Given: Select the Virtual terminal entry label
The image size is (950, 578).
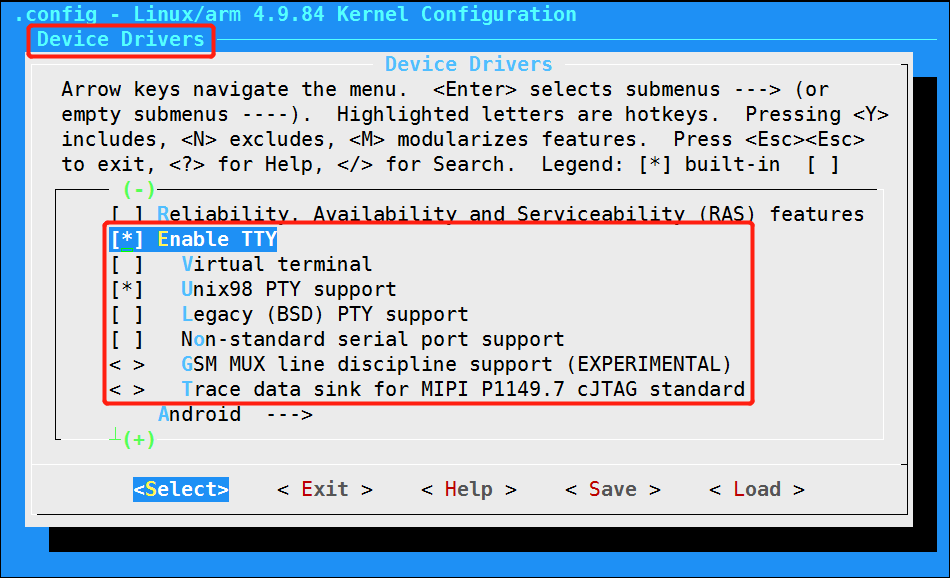Looking at the screenshot, I should point(276,265).
